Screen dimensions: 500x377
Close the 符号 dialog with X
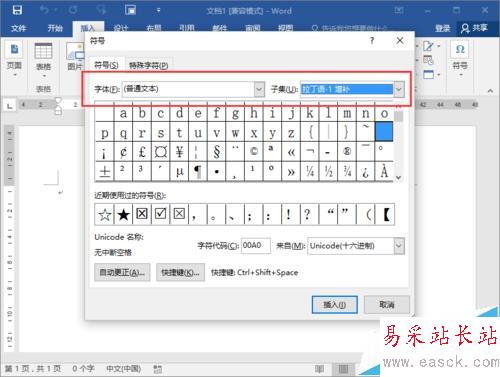[400, 41]
